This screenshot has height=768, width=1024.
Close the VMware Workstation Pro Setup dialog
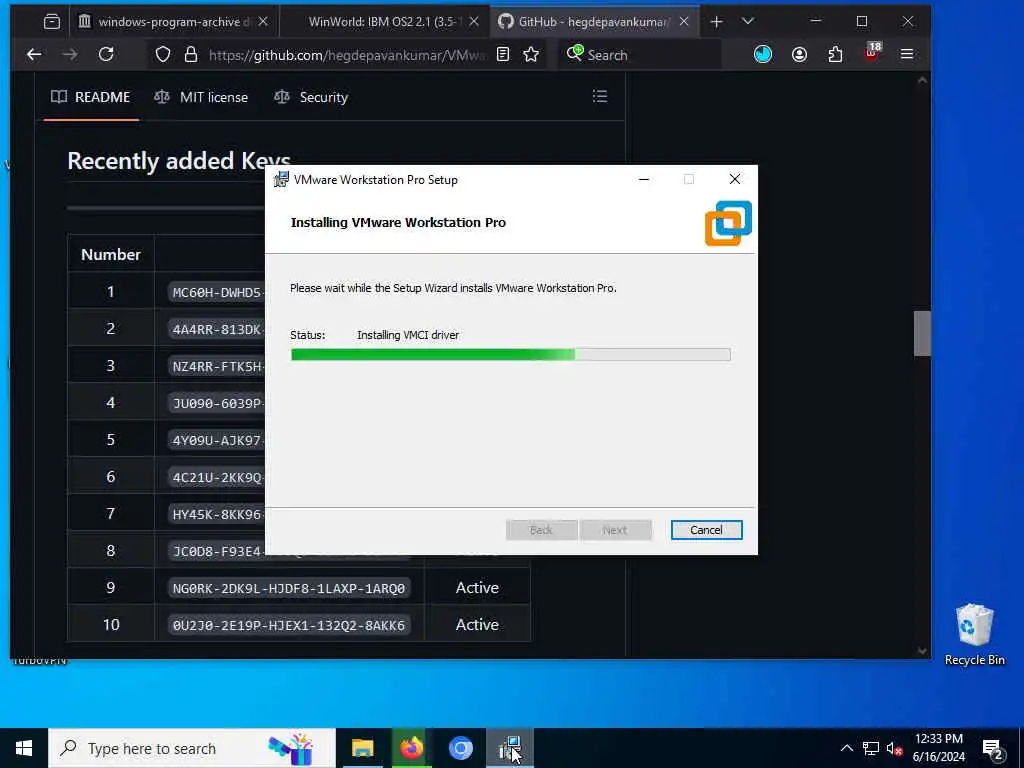(735, 180)
